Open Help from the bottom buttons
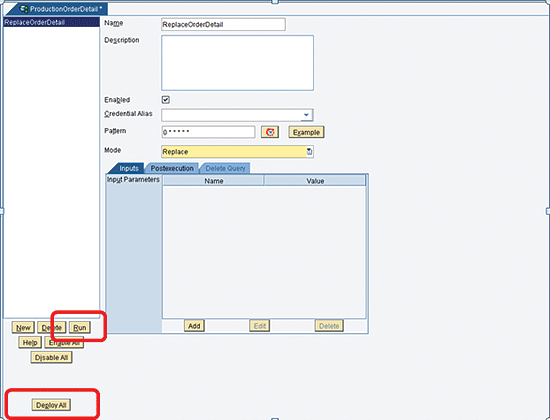Screen dimensions: 550x420 tap(30, 342)
